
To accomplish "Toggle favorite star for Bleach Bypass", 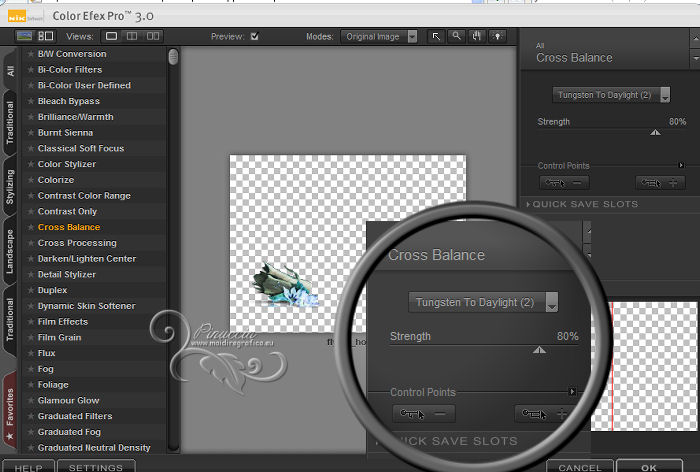I will (30, 101).
